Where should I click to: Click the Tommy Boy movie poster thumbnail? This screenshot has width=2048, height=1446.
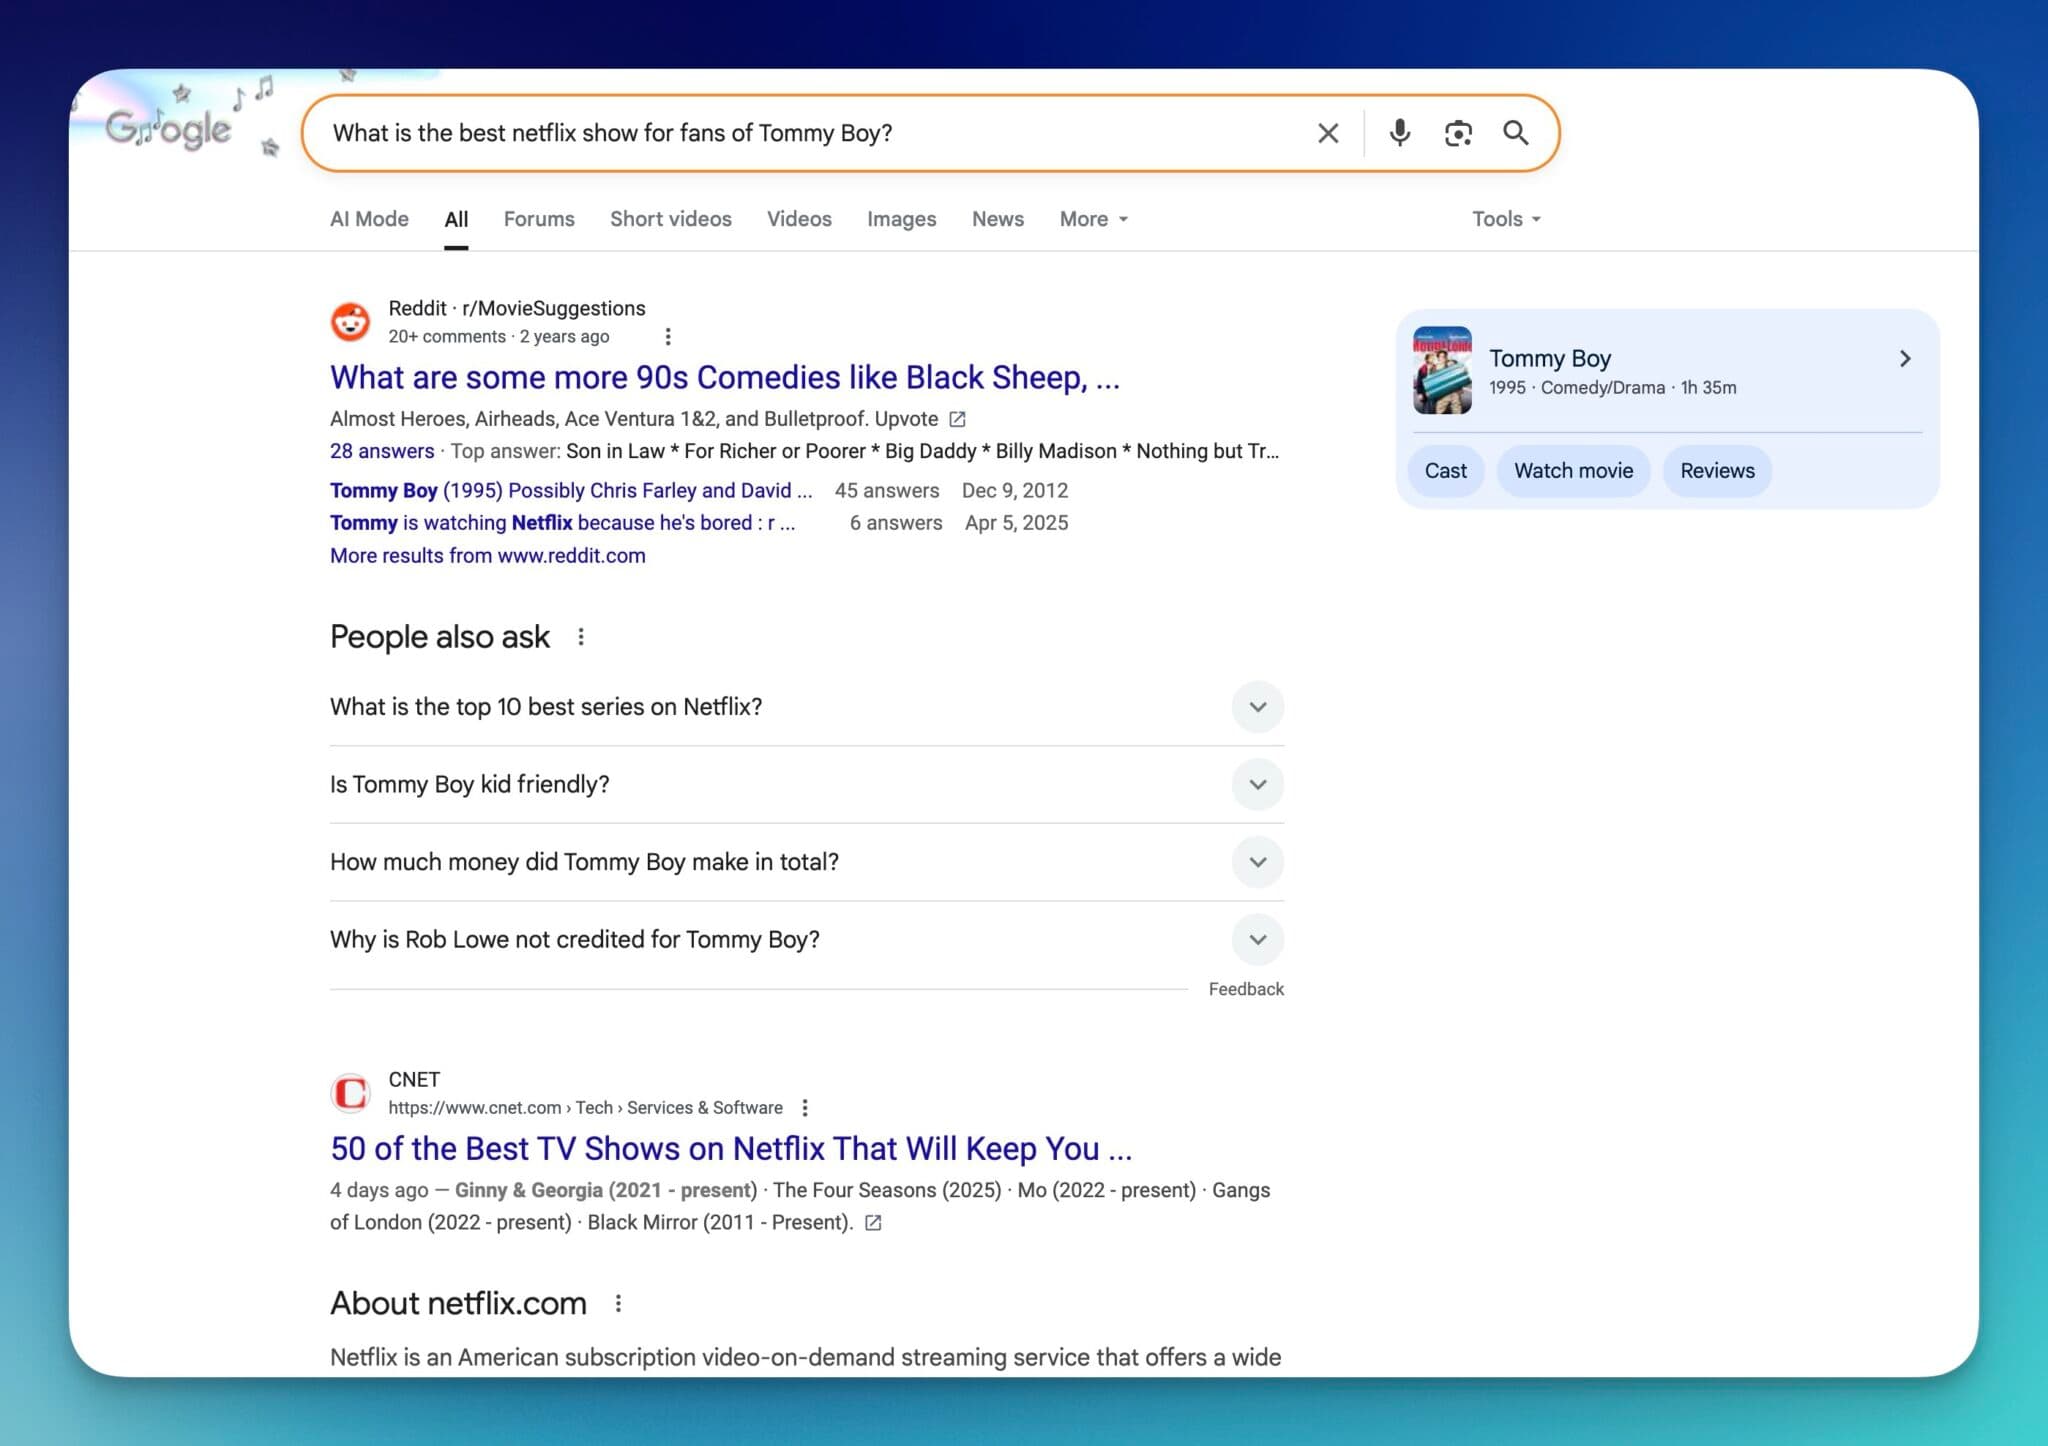[x=1441, y=370]
